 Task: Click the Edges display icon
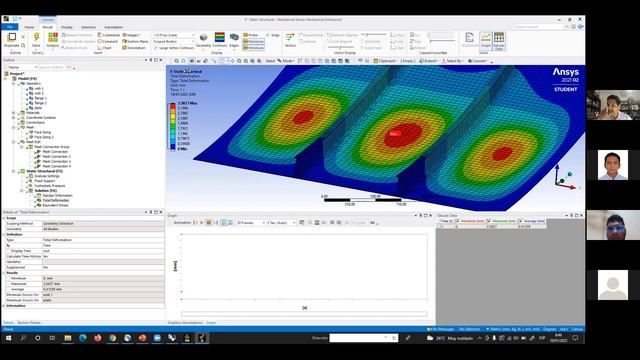pos(234,38)
